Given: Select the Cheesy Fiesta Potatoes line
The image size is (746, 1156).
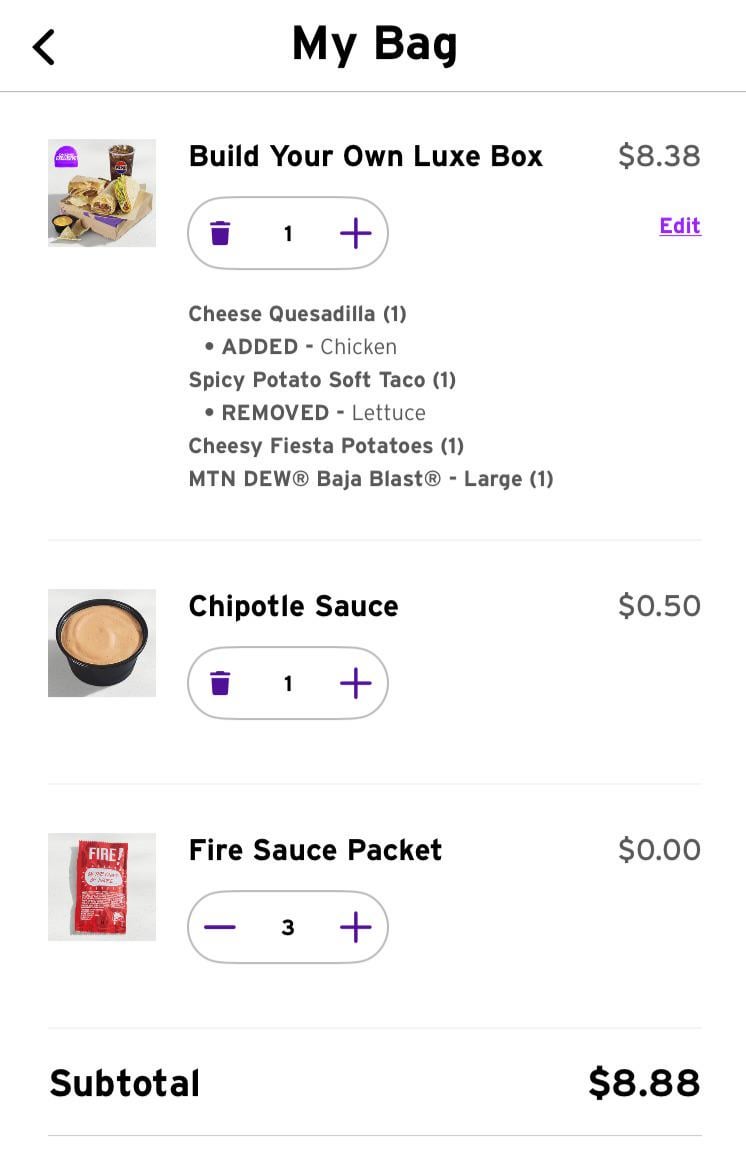Looking at the screenshot, I should 326,446.
